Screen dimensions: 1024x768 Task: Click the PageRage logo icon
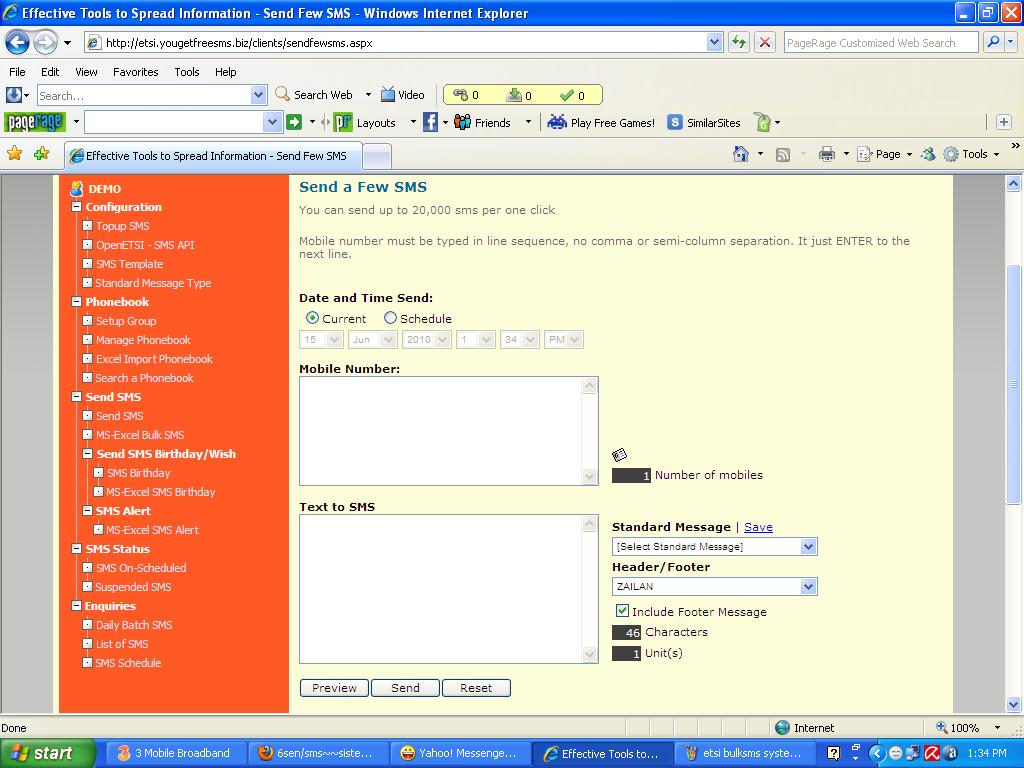(35, 122)
